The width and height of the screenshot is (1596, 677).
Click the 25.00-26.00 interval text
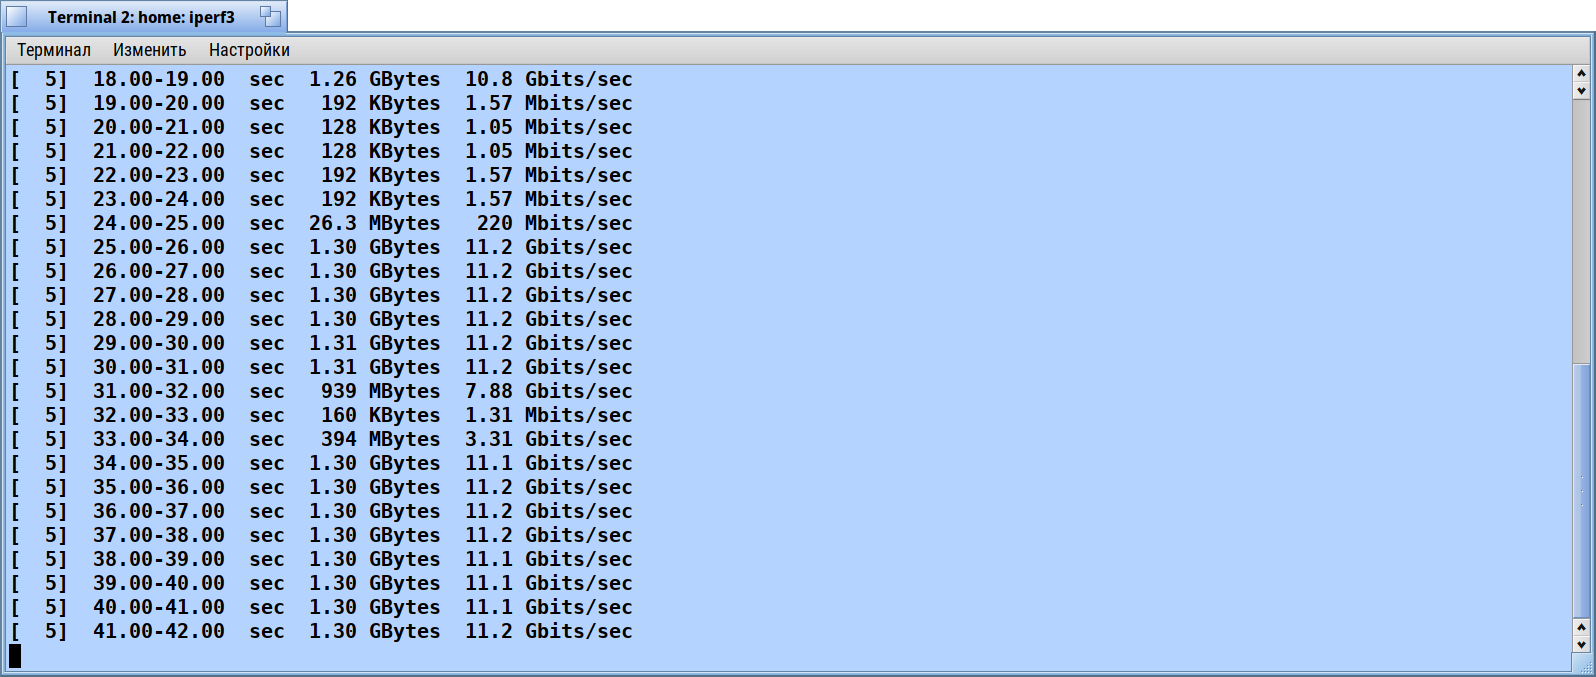click(159, 247)
